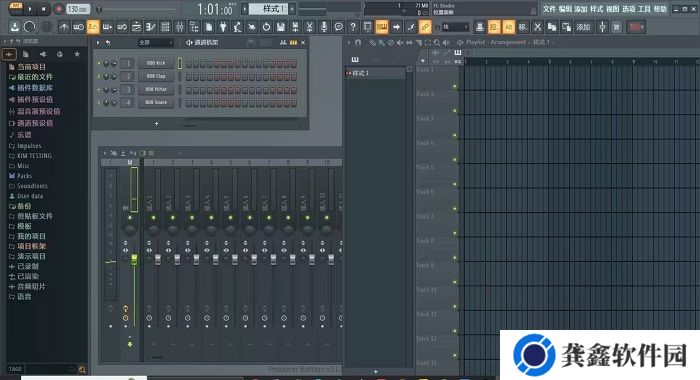700x380 pixels.
Task: Click the 808 Snare channel button
Action: click(x=156, y=102)
